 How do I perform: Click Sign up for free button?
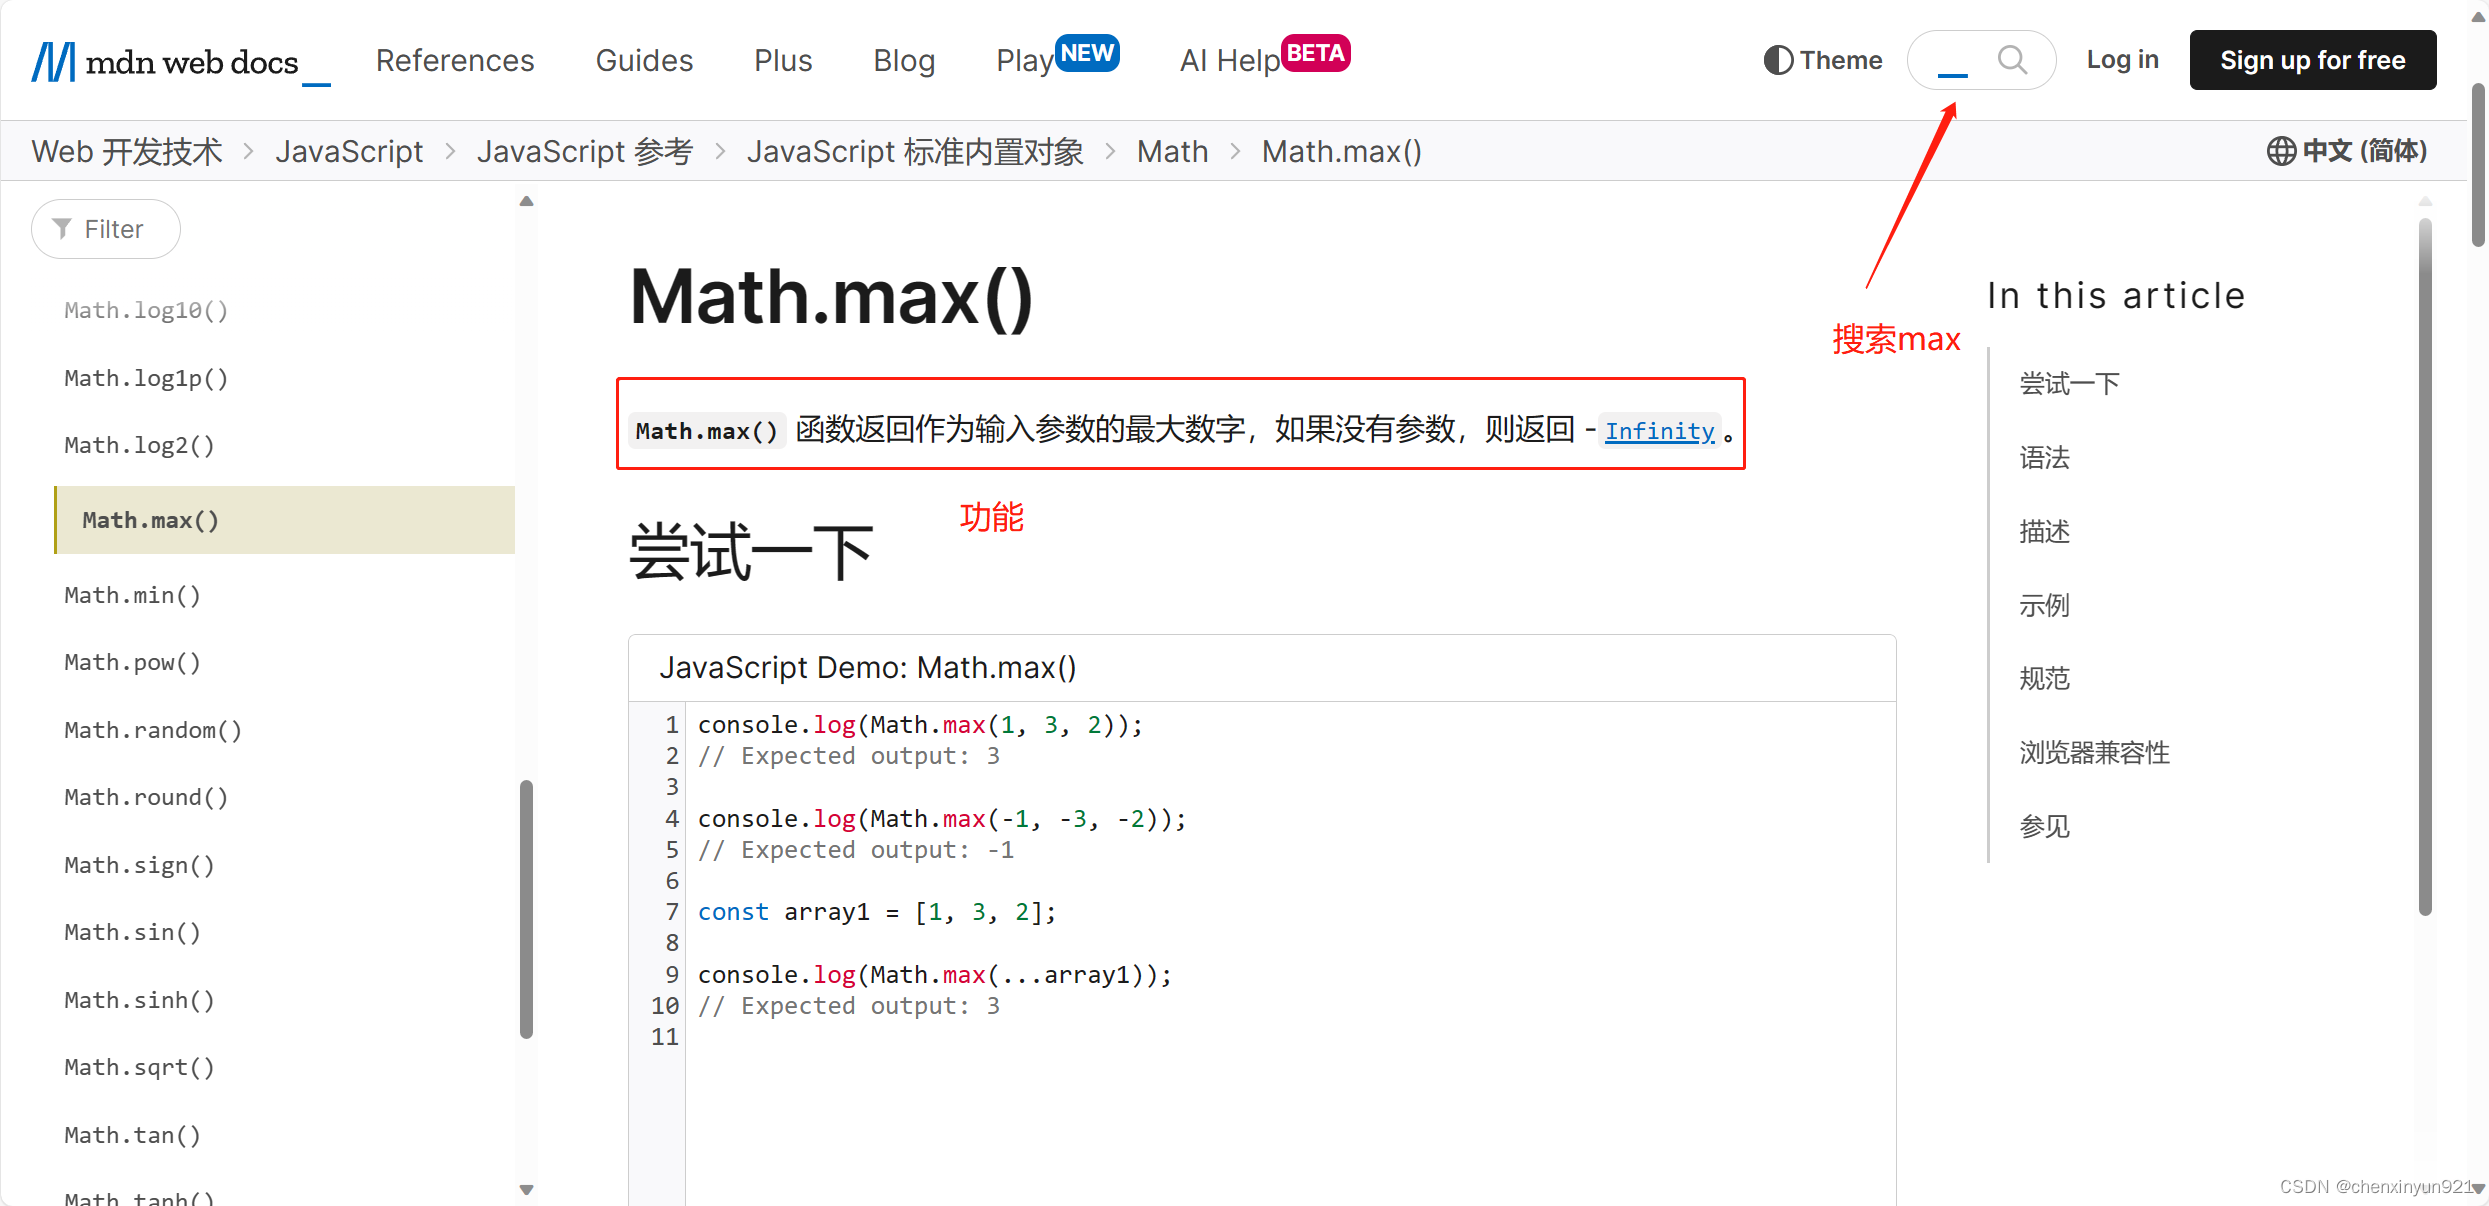[2313, 60]
